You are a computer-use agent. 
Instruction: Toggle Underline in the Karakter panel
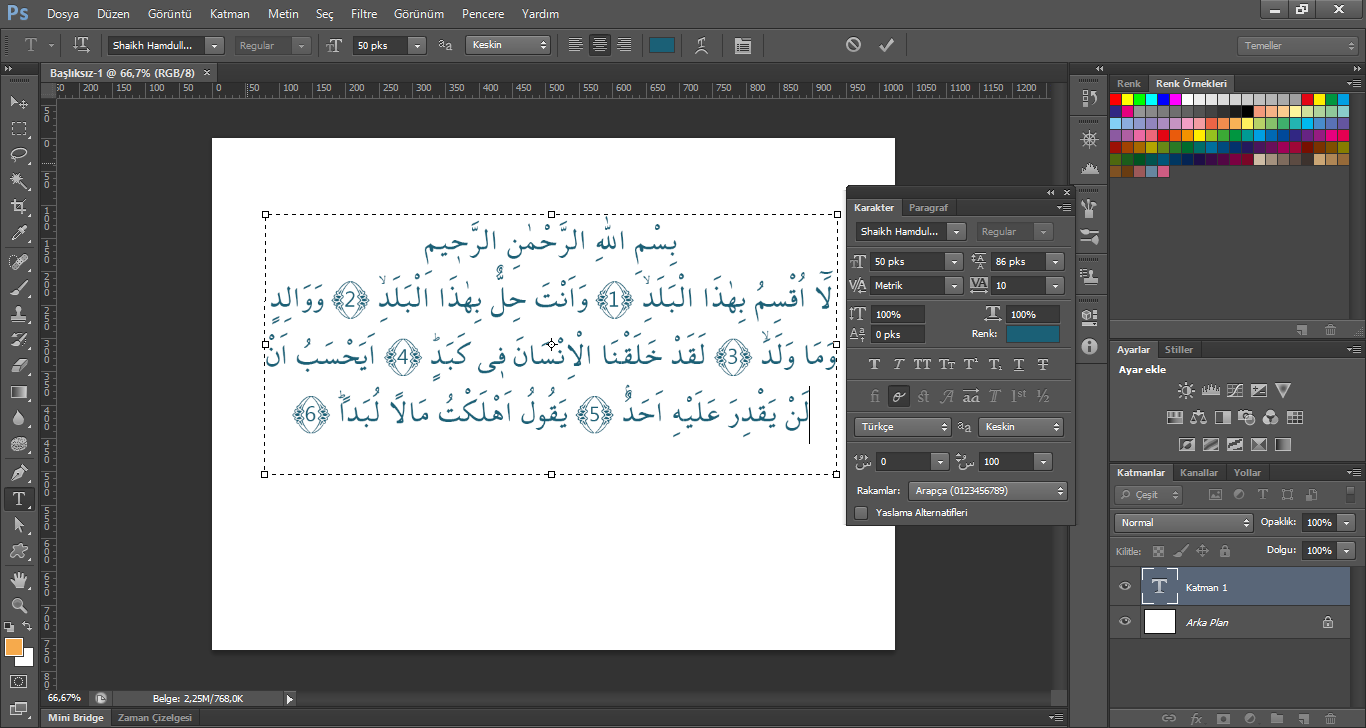pyautogui.click(x=1019, y=365)
